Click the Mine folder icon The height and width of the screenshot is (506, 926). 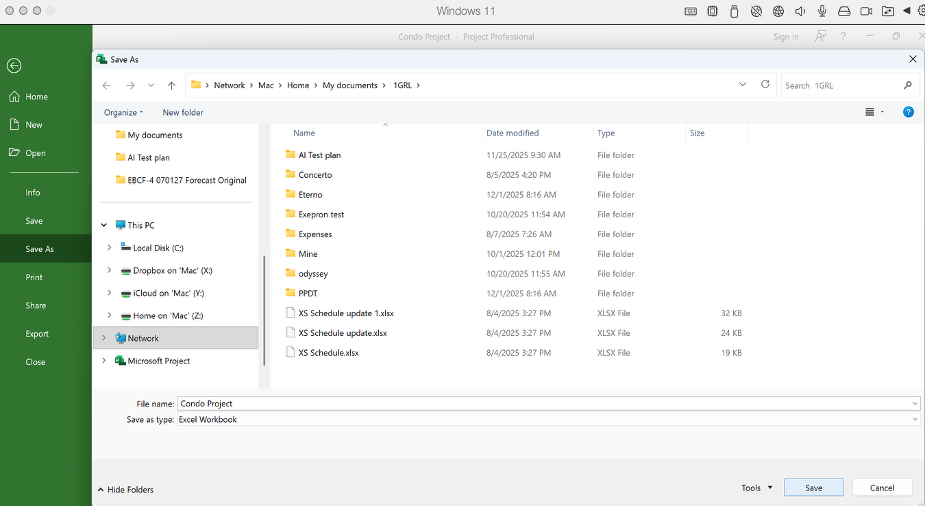[x=290, y=253]
